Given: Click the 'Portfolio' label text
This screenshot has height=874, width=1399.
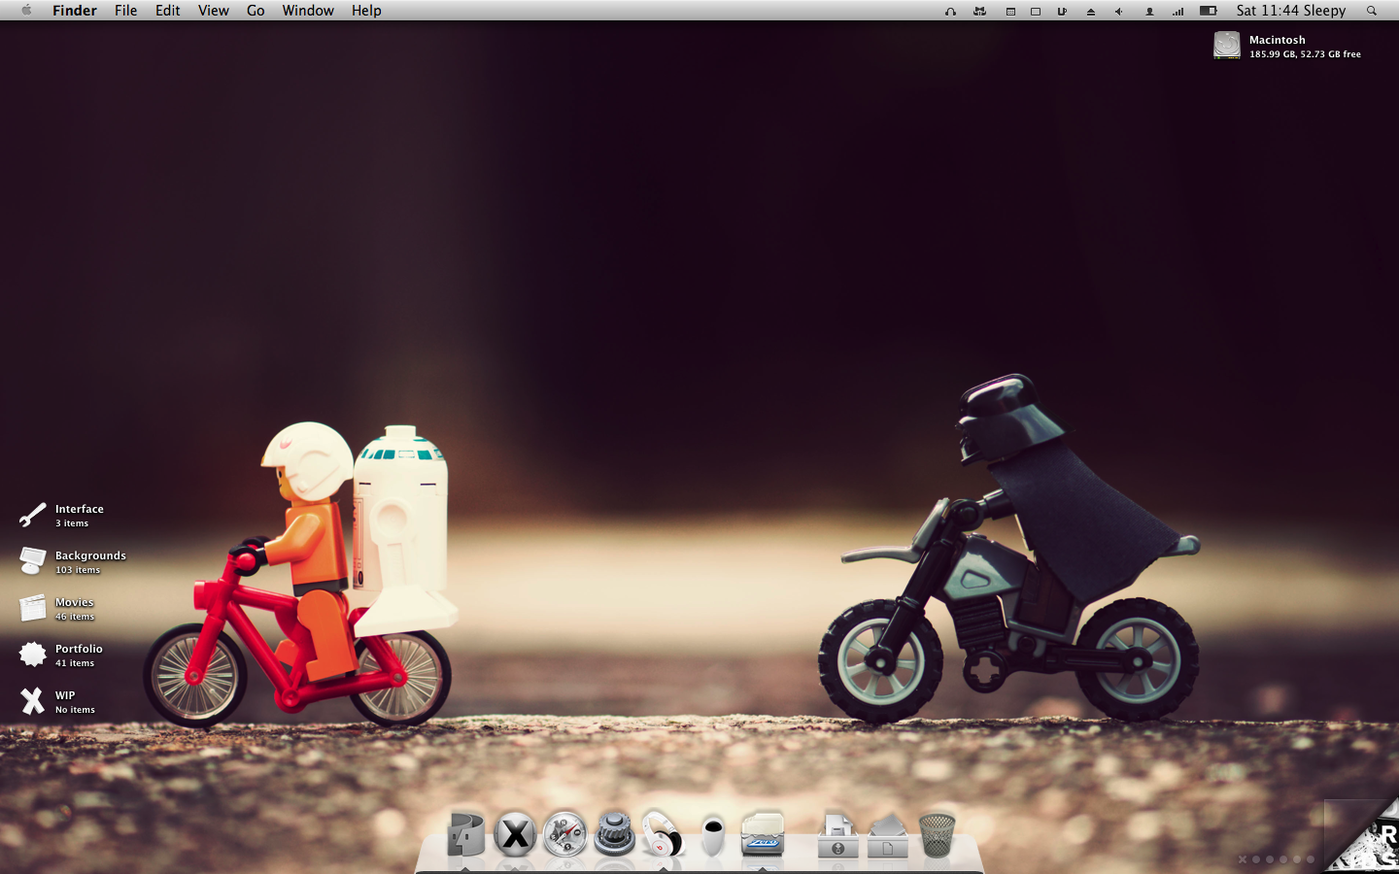Looking at the screenshot, I should (x=79, y=649).
